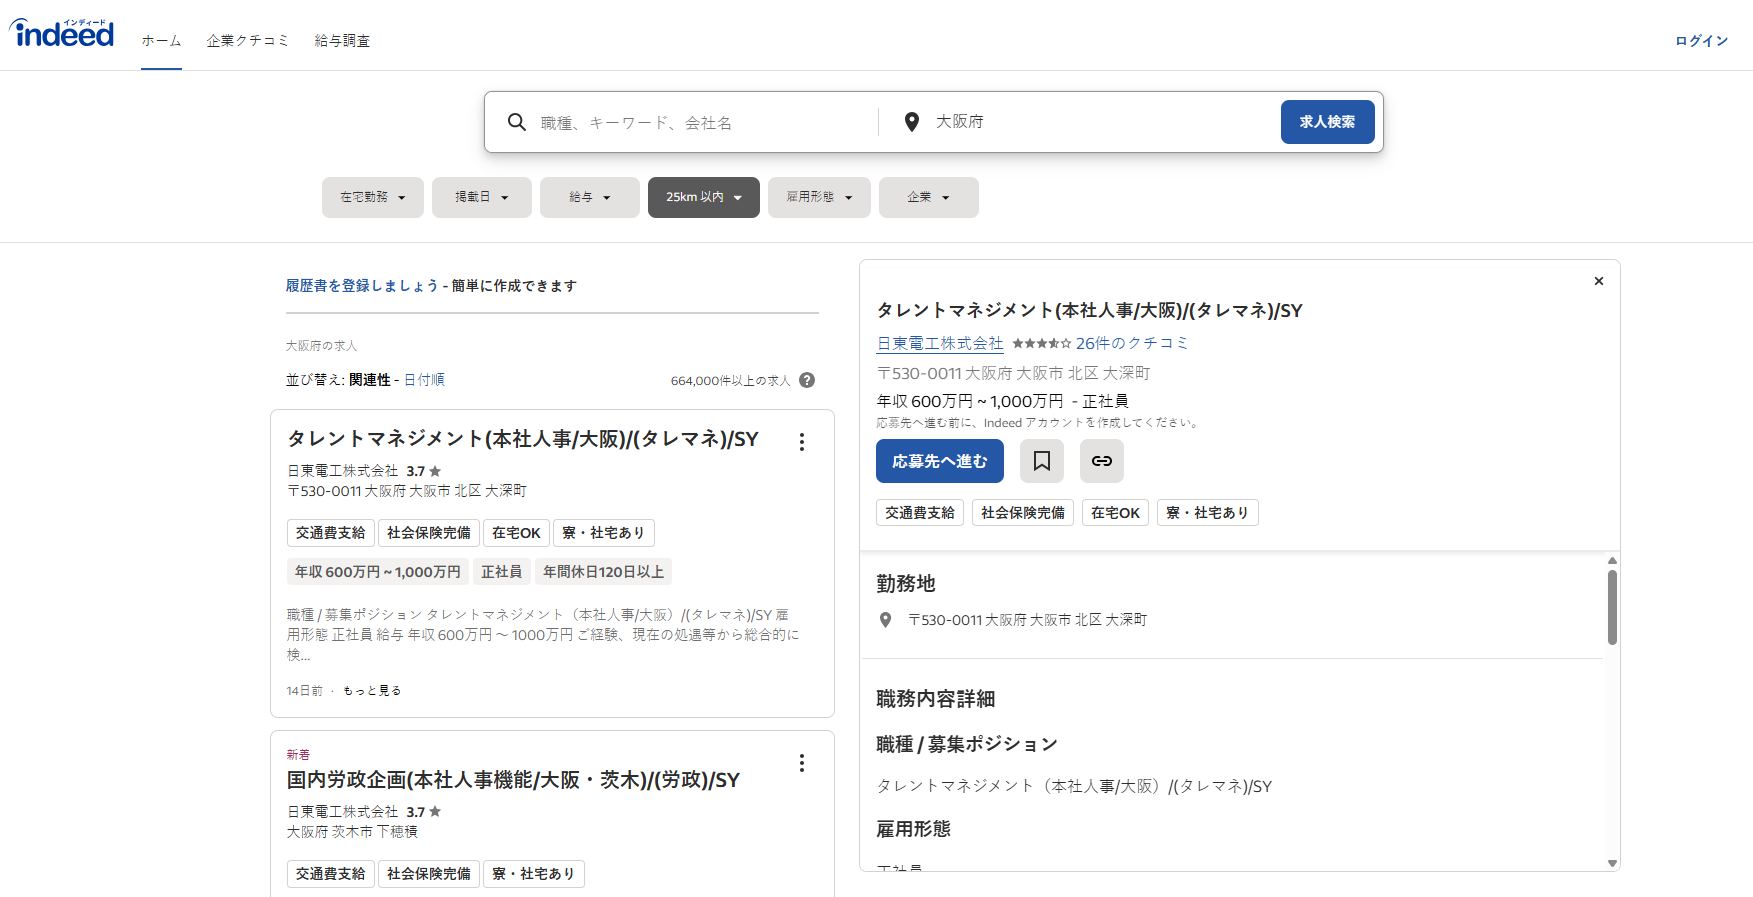The width and height of the screenshot is (1753, 897).
Task: Click 交通費支給 tag in first job card
Action: [331, 533]
